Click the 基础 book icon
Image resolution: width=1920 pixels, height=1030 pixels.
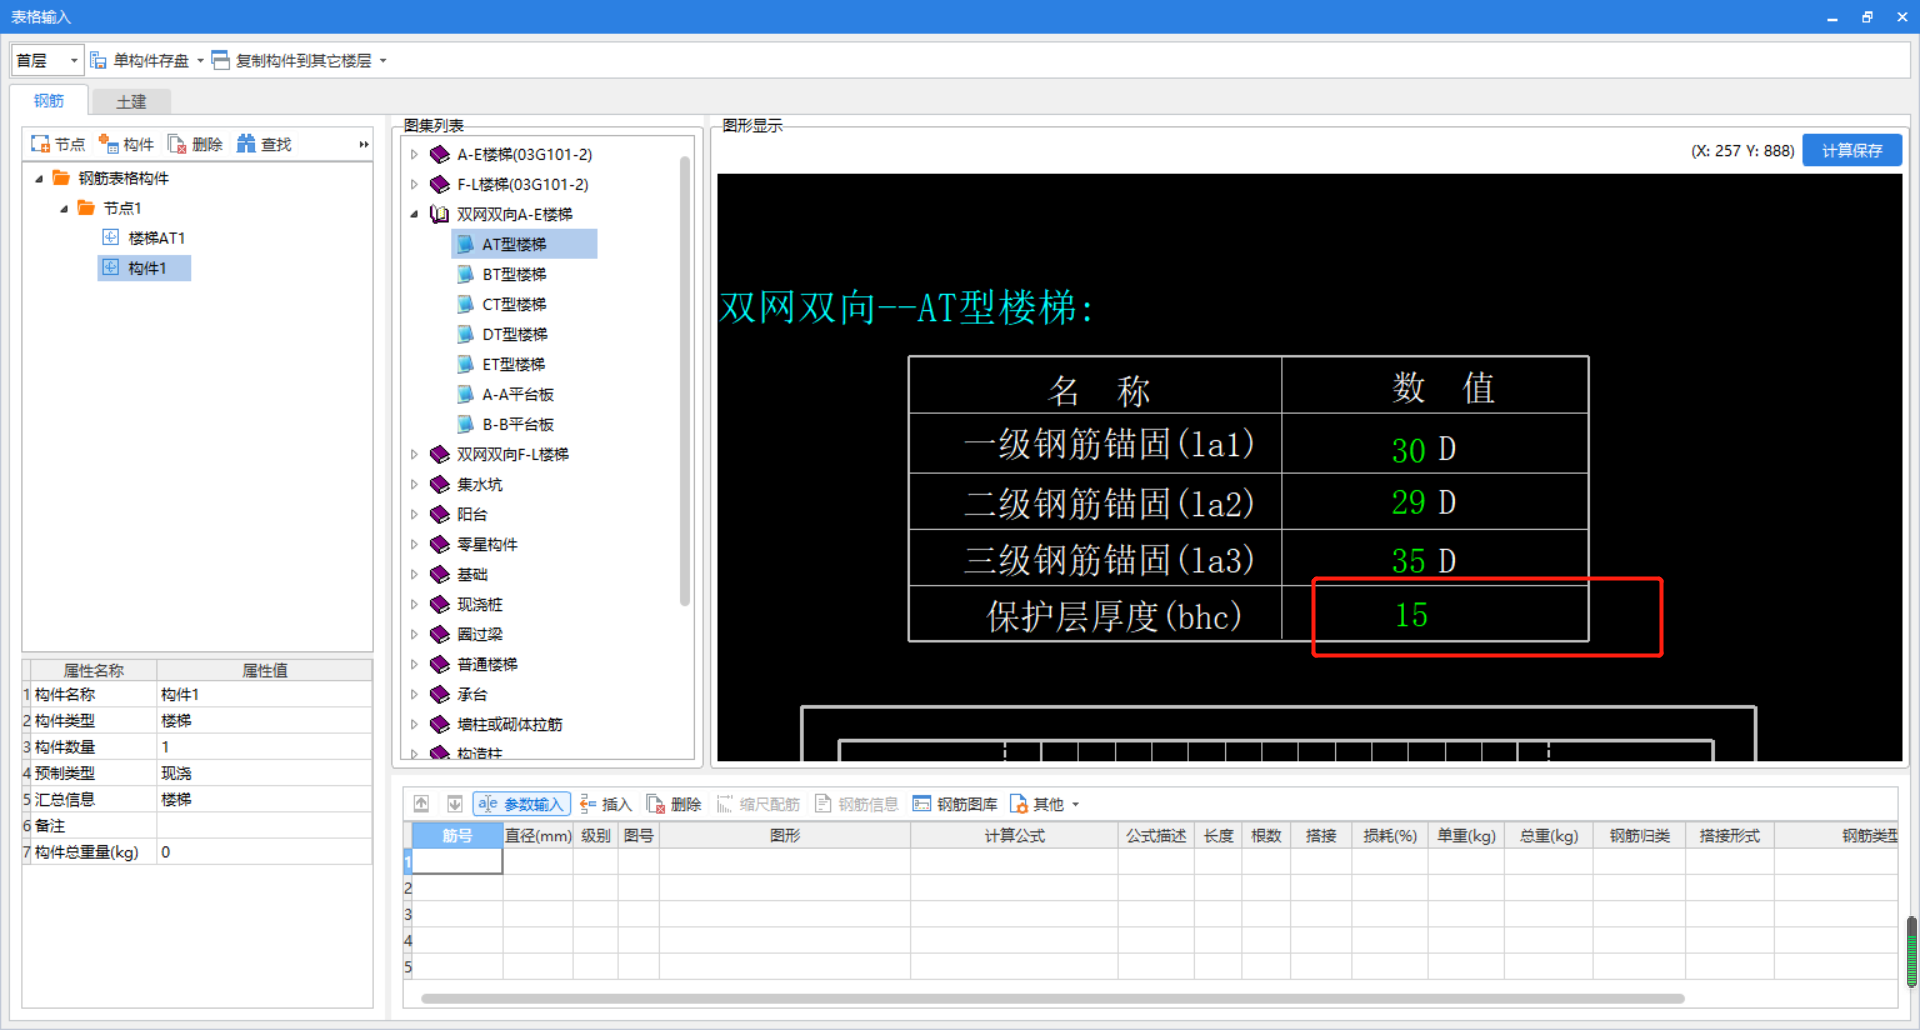click(x=439, y=574)
